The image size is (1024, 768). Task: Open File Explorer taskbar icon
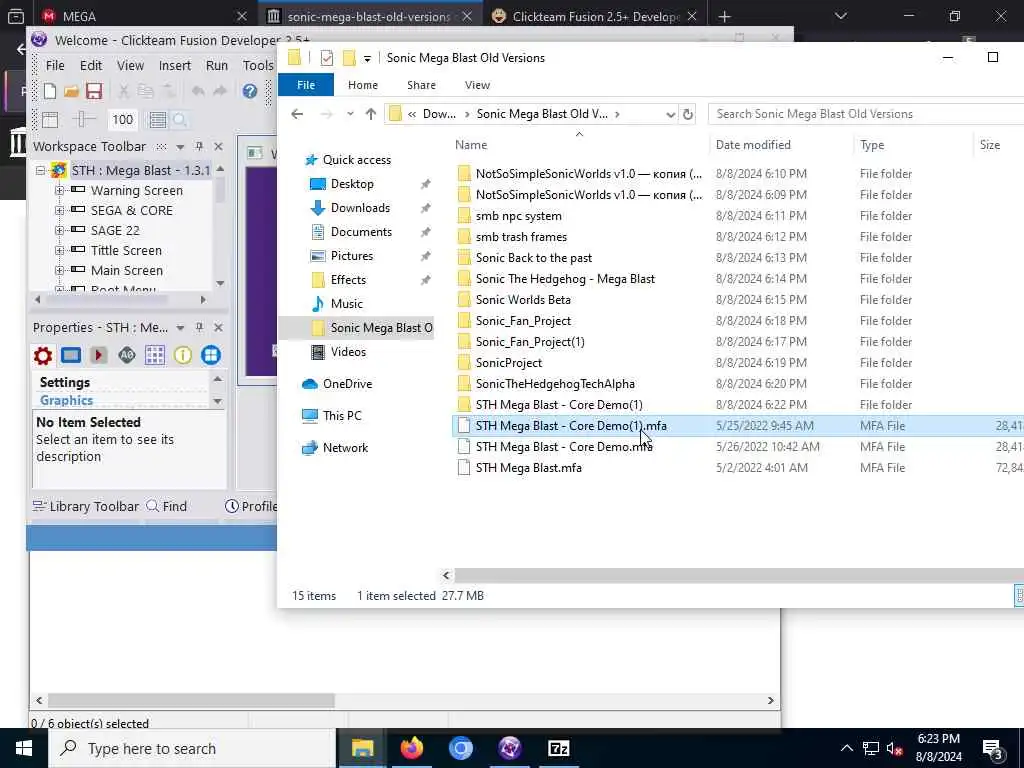click(362, 748)
